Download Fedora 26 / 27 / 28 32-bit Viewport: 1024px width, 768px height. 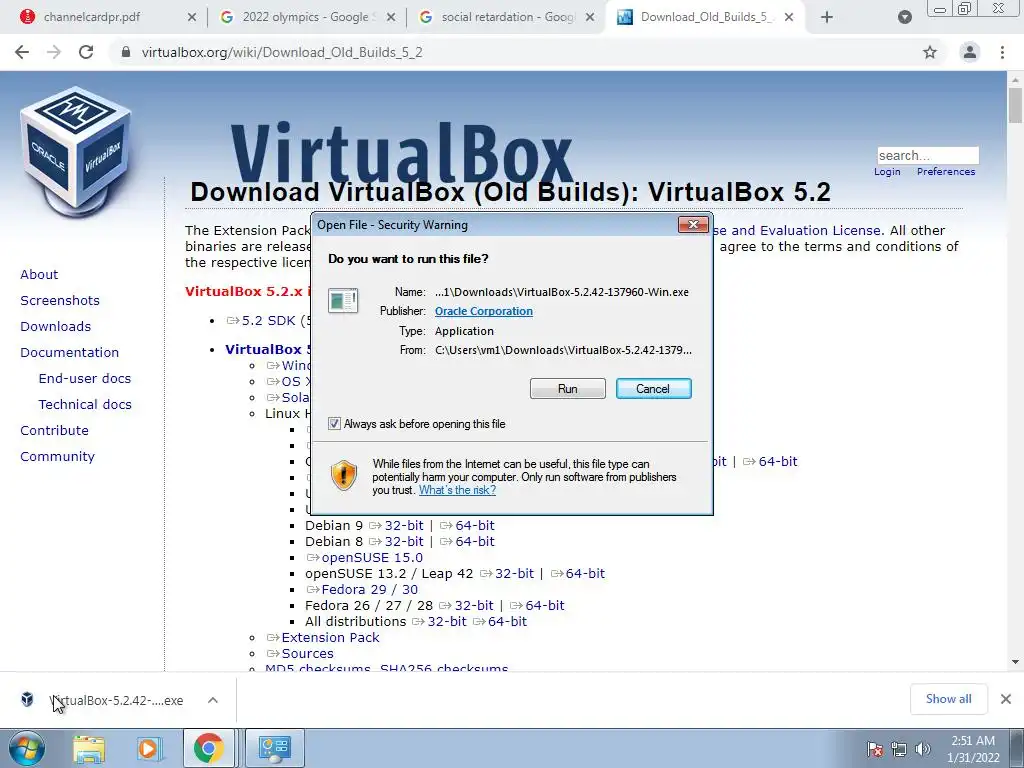pyautogui.click(x=466, y=605)
